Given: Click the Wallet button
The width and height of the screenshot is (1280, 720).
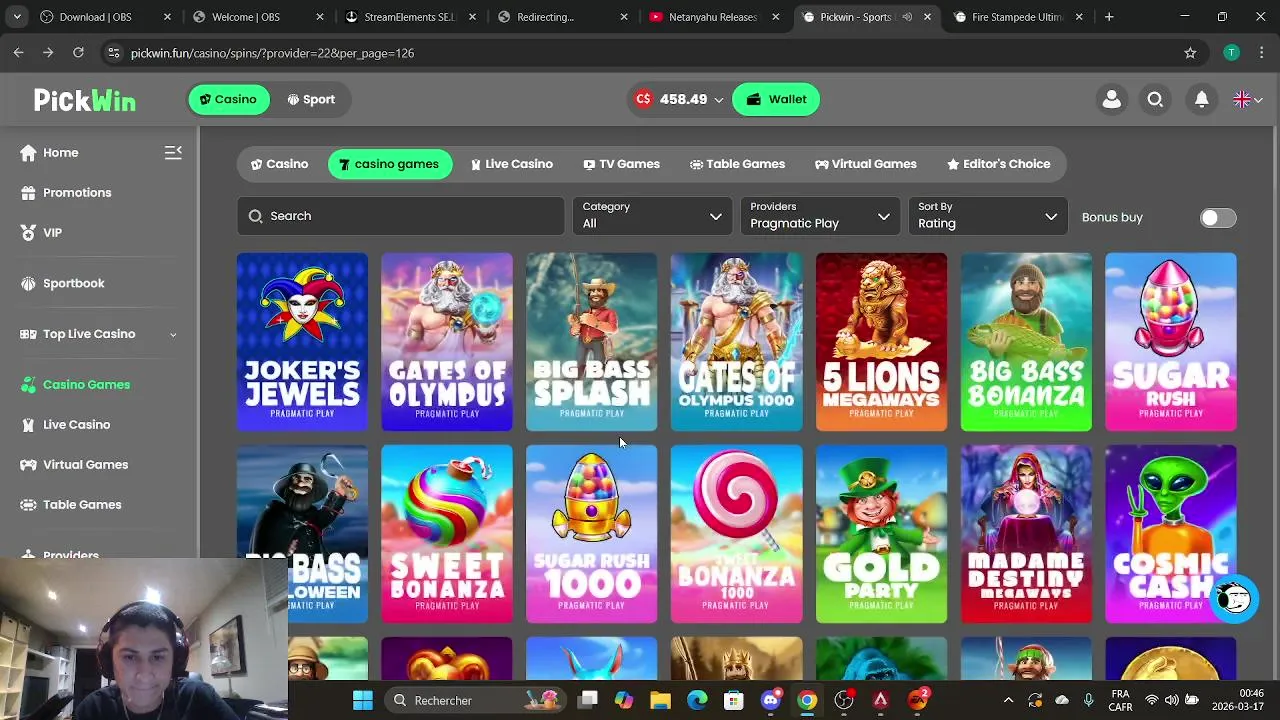Looking at the screenshot, I should pyautogui.click(x=776, y=99).
